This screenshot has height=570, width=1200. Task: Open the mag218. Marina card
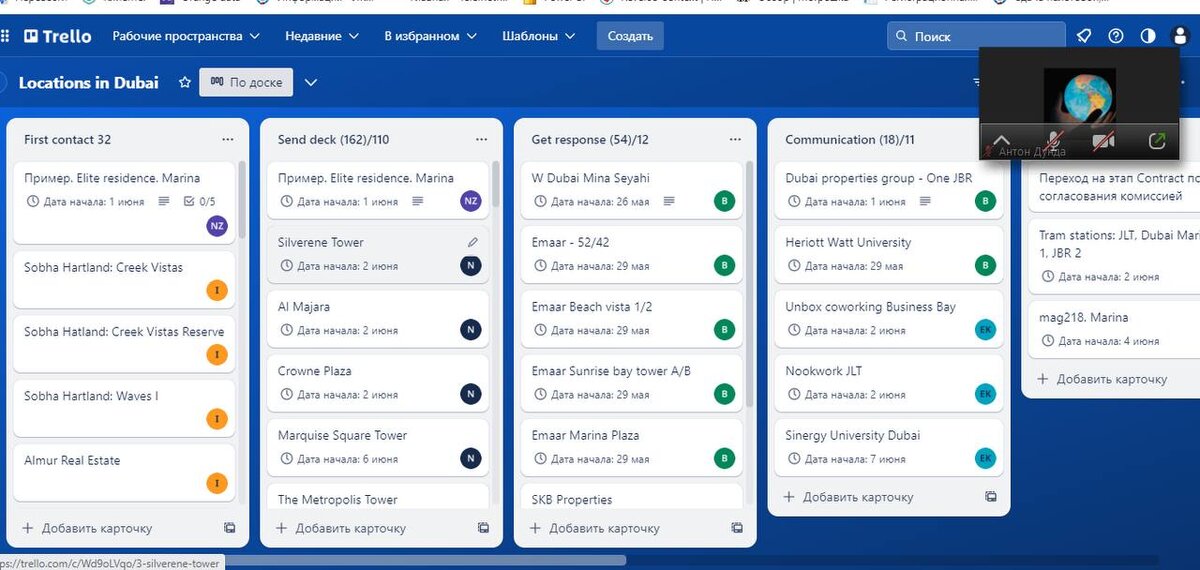(1114, 328)
